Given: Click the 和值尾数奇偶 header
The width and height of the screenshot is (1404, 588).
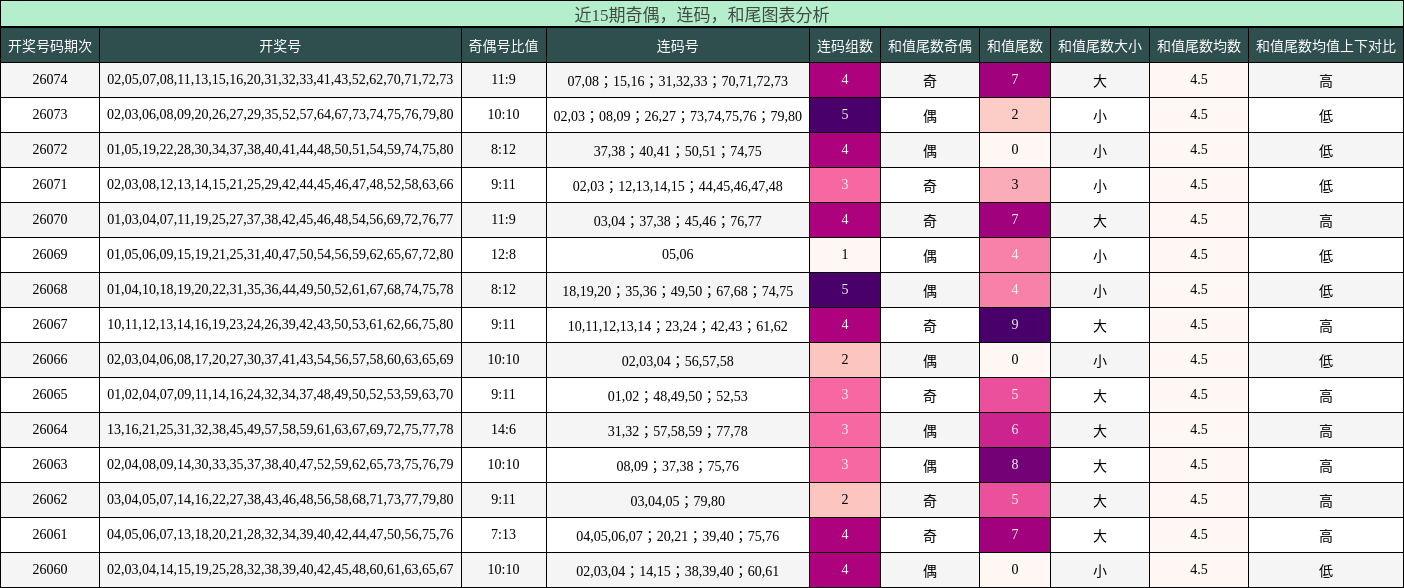Looking at the screenshot, I should coord(930,45).
